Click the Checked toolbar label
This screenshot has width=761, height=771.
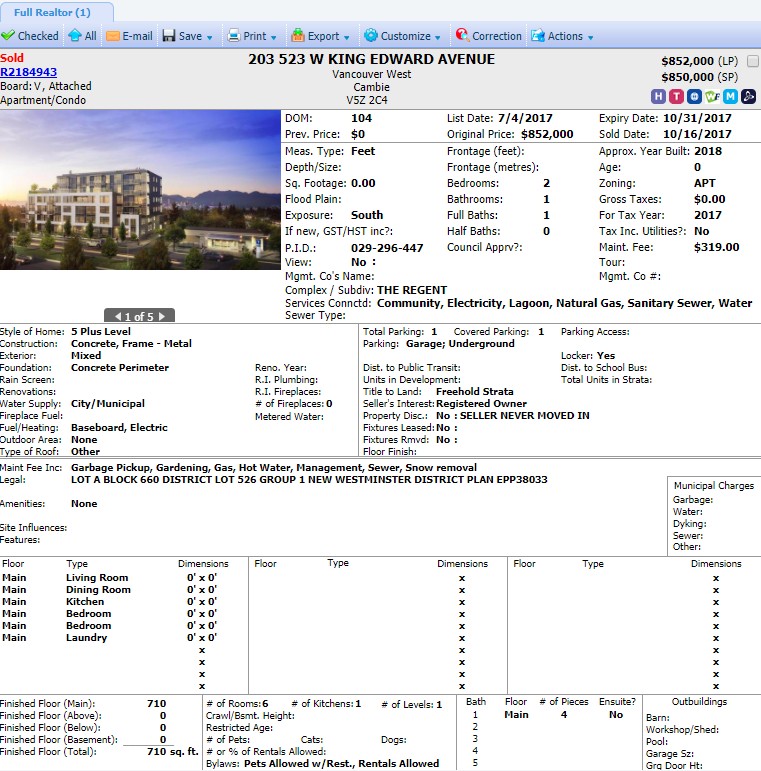pyautogui.click(x=38, y=36)
